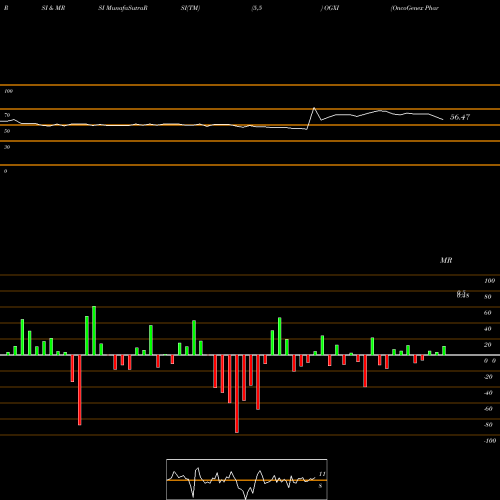The width and height of the screenshot is (500, 500).
Task: Click the MR axis label -60
Action: click(488, 409)
